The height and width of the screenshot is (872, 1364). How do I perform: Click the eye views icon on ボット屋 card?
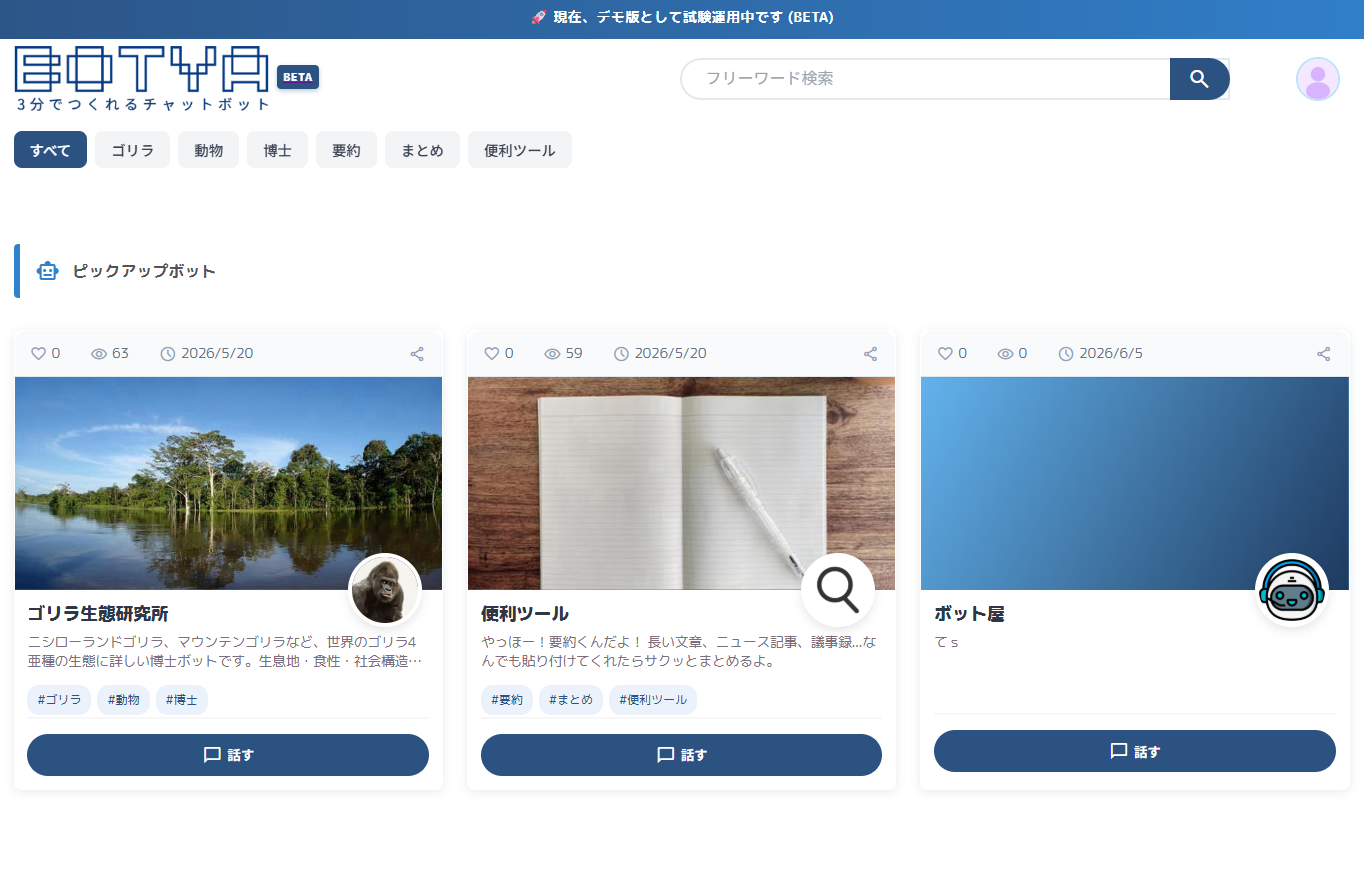point(1005,353)
